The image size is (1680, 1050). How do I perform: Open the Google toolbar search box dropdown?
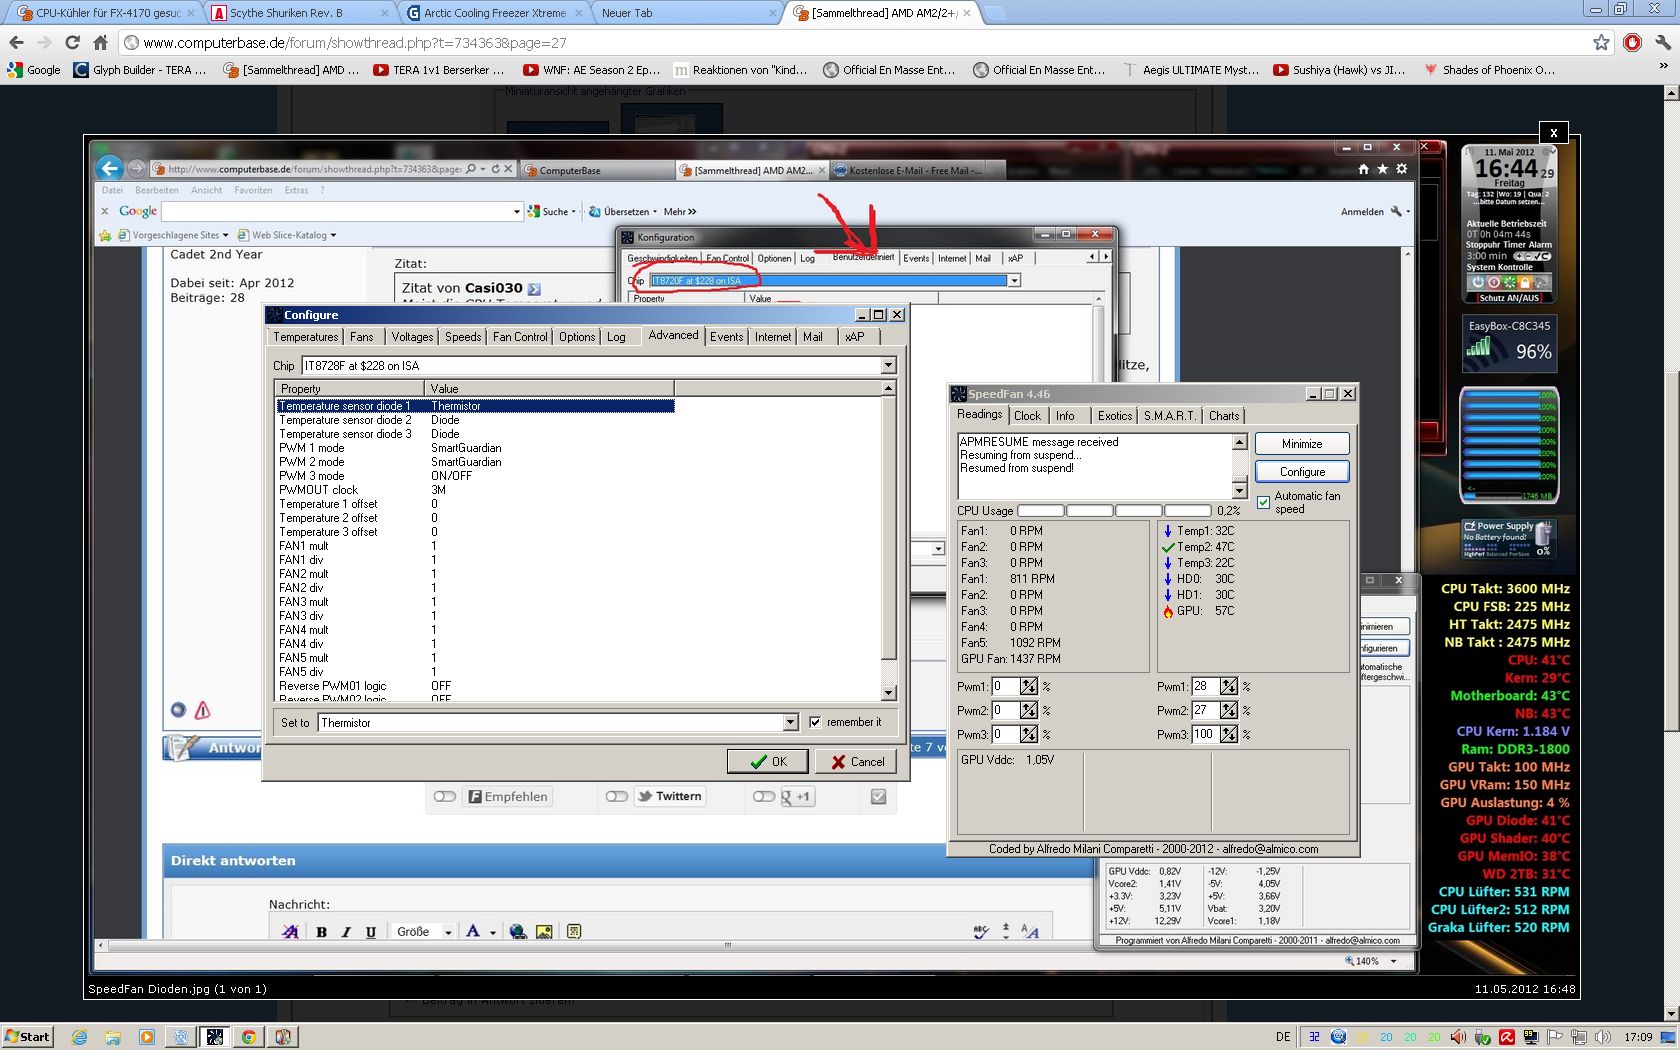517,212
